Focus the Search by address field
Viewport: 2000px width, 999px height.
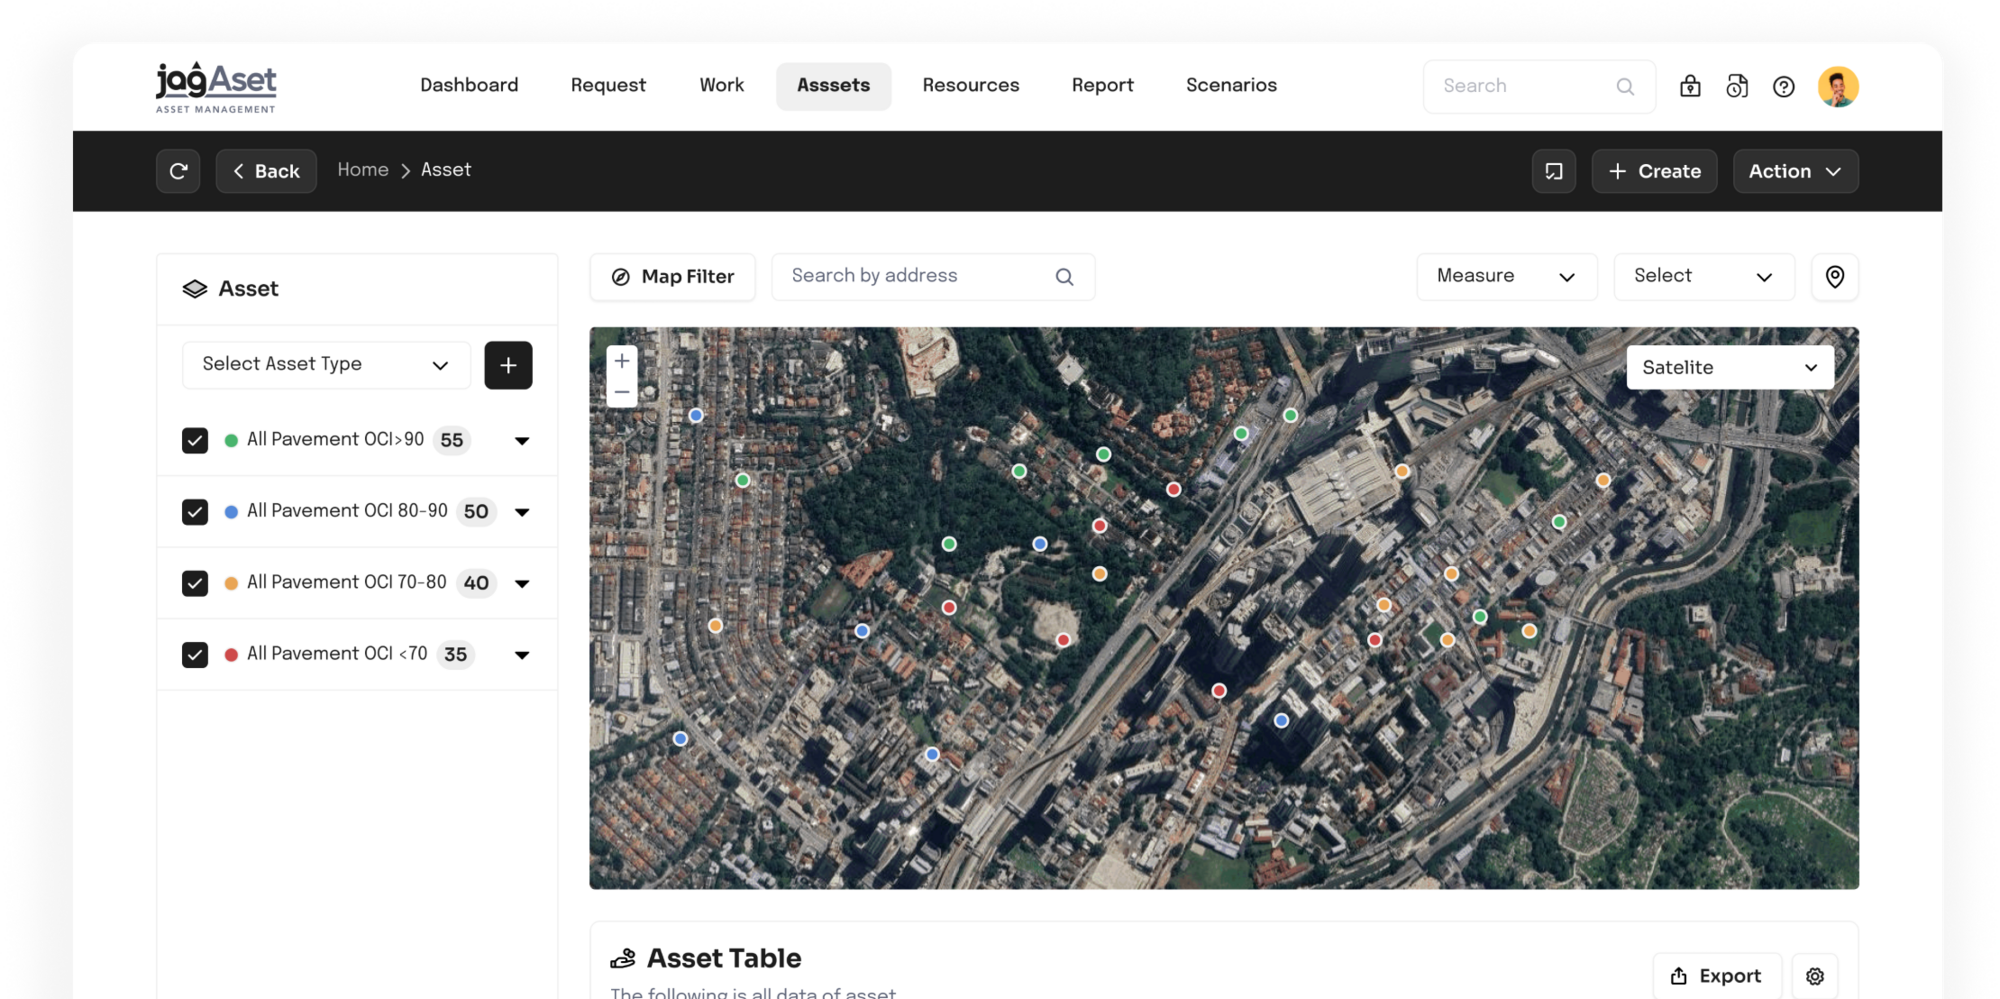[933, 277]
